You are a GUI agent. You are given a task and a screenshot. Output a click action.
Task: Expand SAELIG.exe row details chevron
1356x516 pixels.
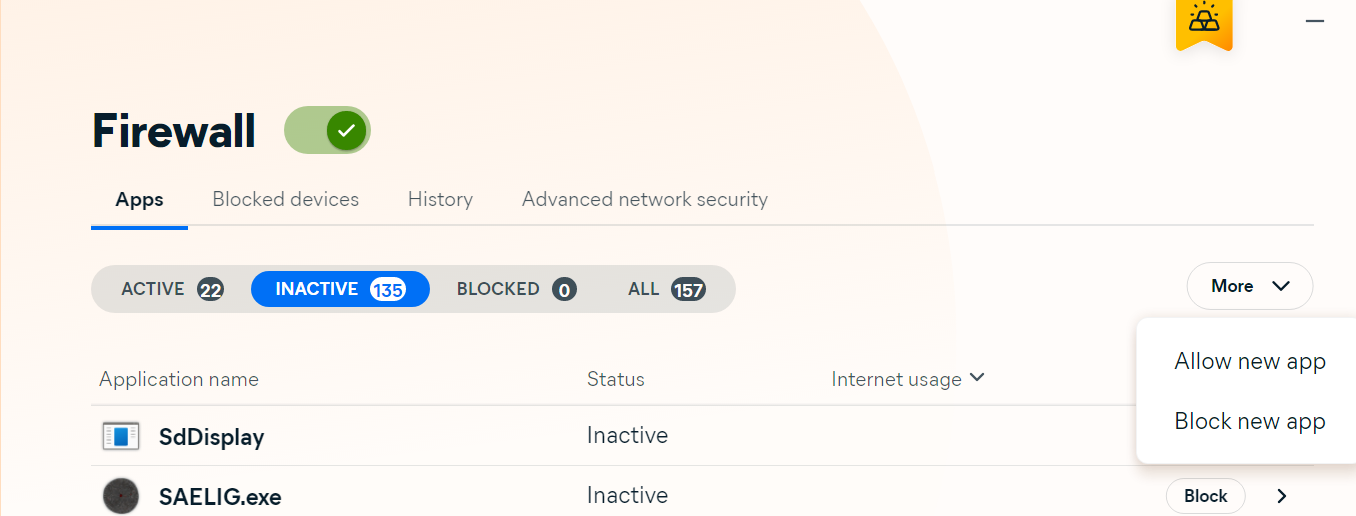coord(1282,496)
